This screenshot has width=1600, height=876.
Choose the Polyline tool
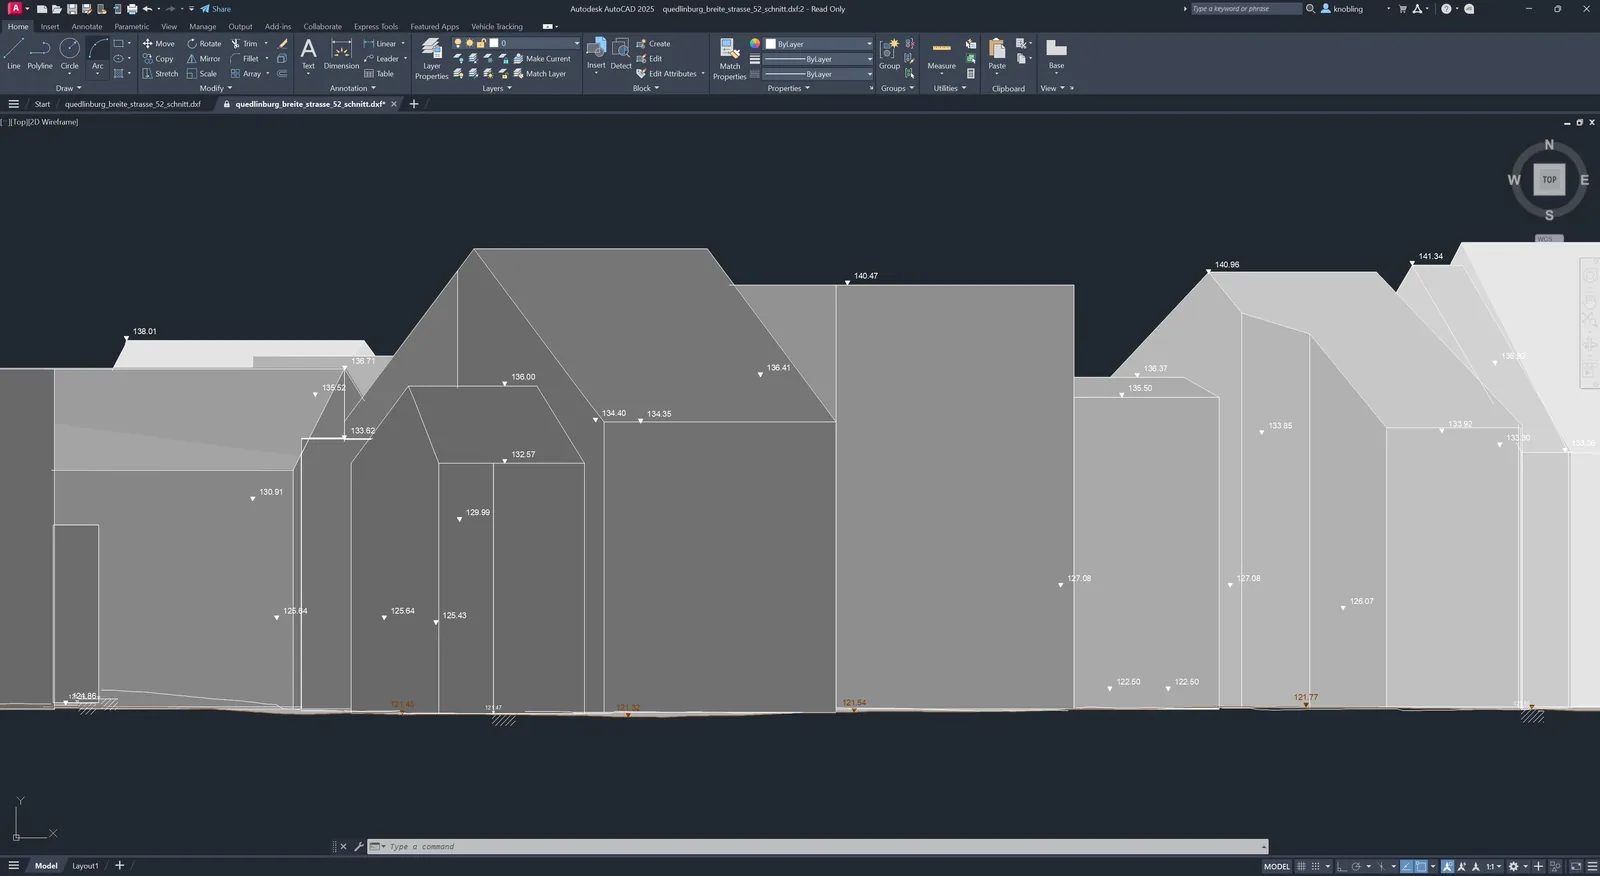pos(40,54)
